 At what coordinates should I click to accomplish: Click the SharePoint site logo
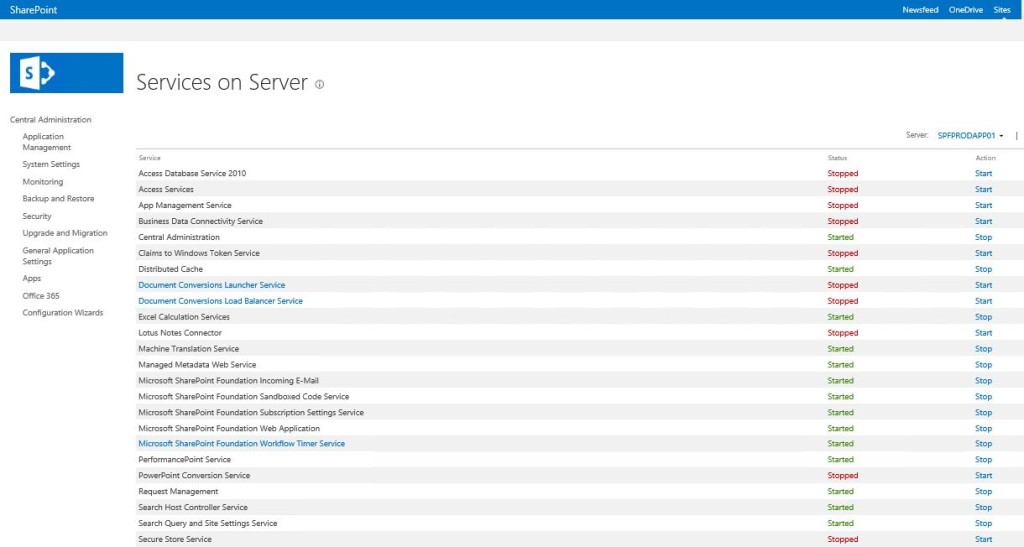66,72
